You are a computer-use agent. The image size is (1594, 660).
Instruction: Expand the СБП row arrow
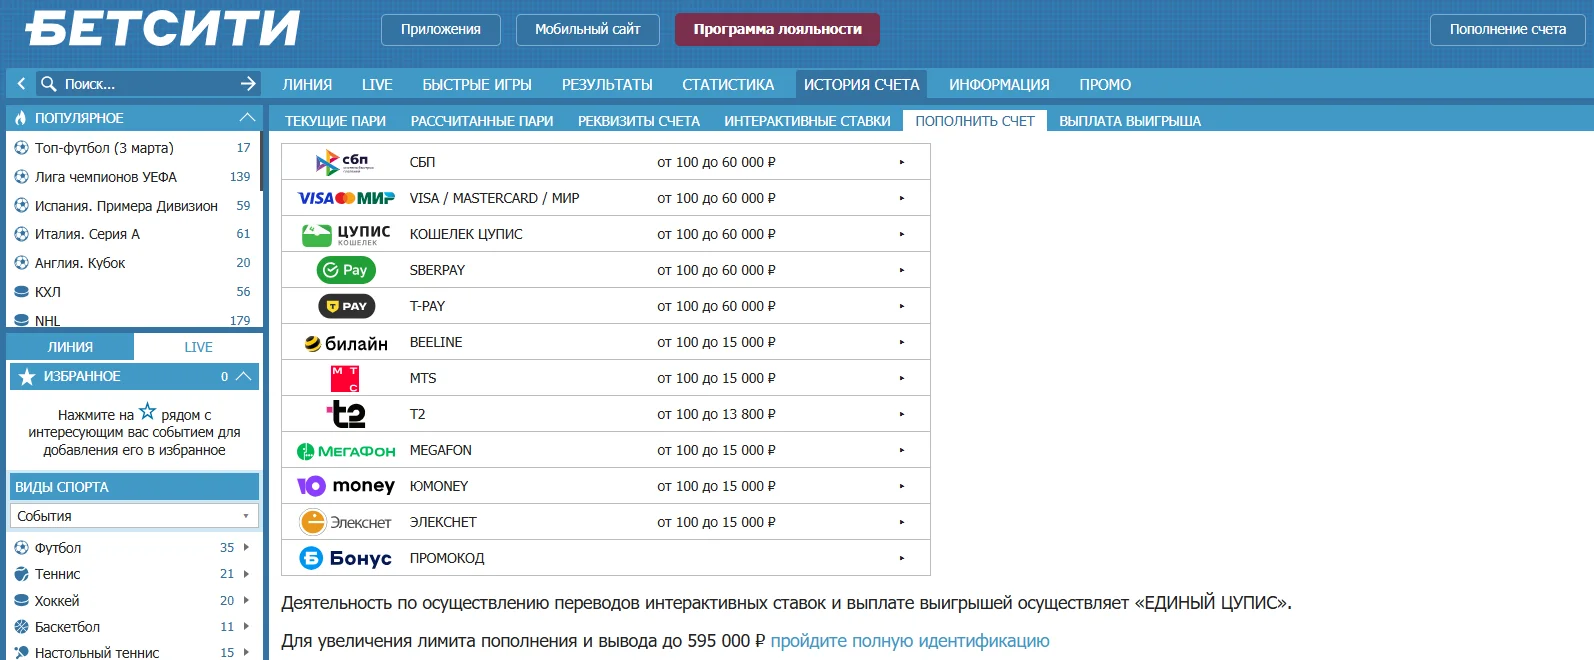tap(901, 162)
